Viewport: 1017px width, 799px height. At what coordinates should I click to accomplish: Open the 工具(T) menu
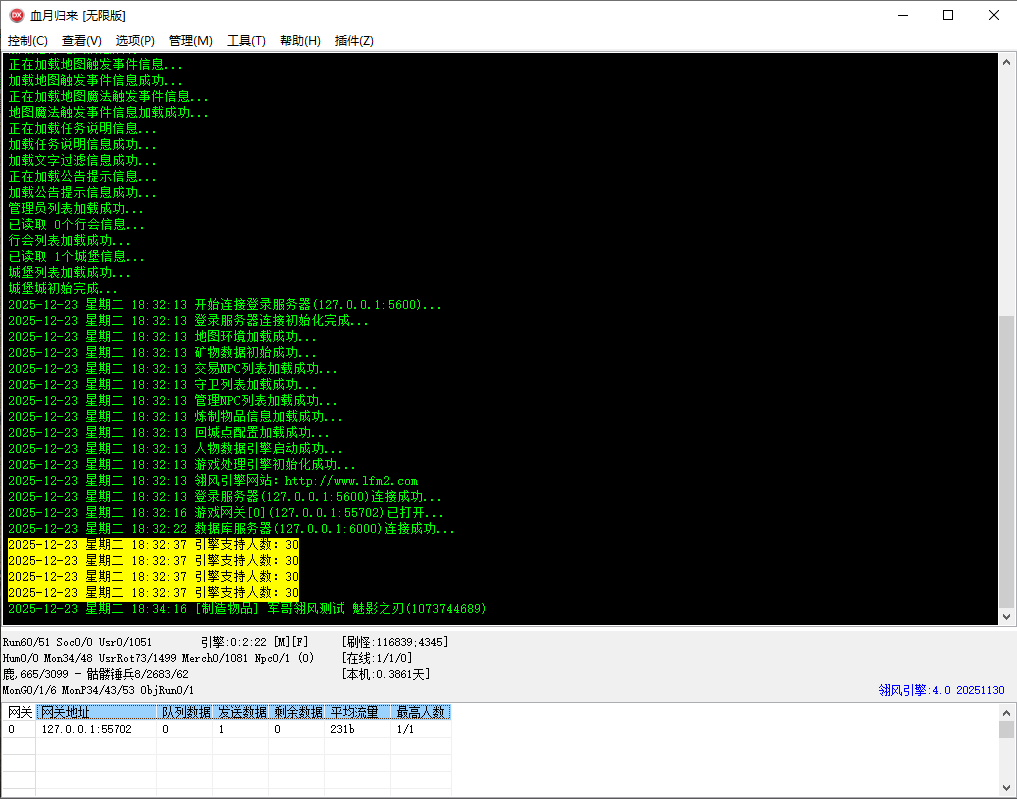(x=246, y=41)
